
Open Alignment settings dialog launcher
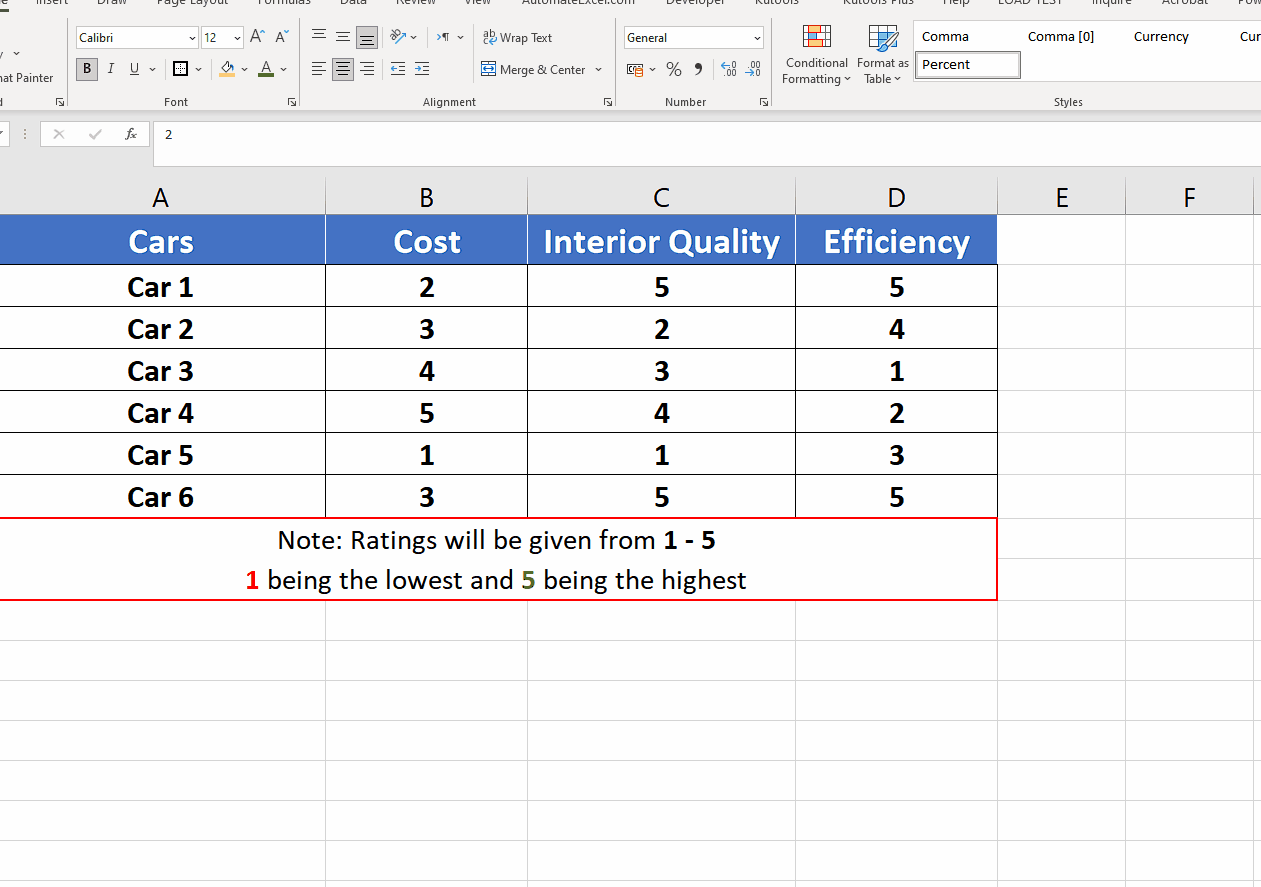(x=608, y=102)
